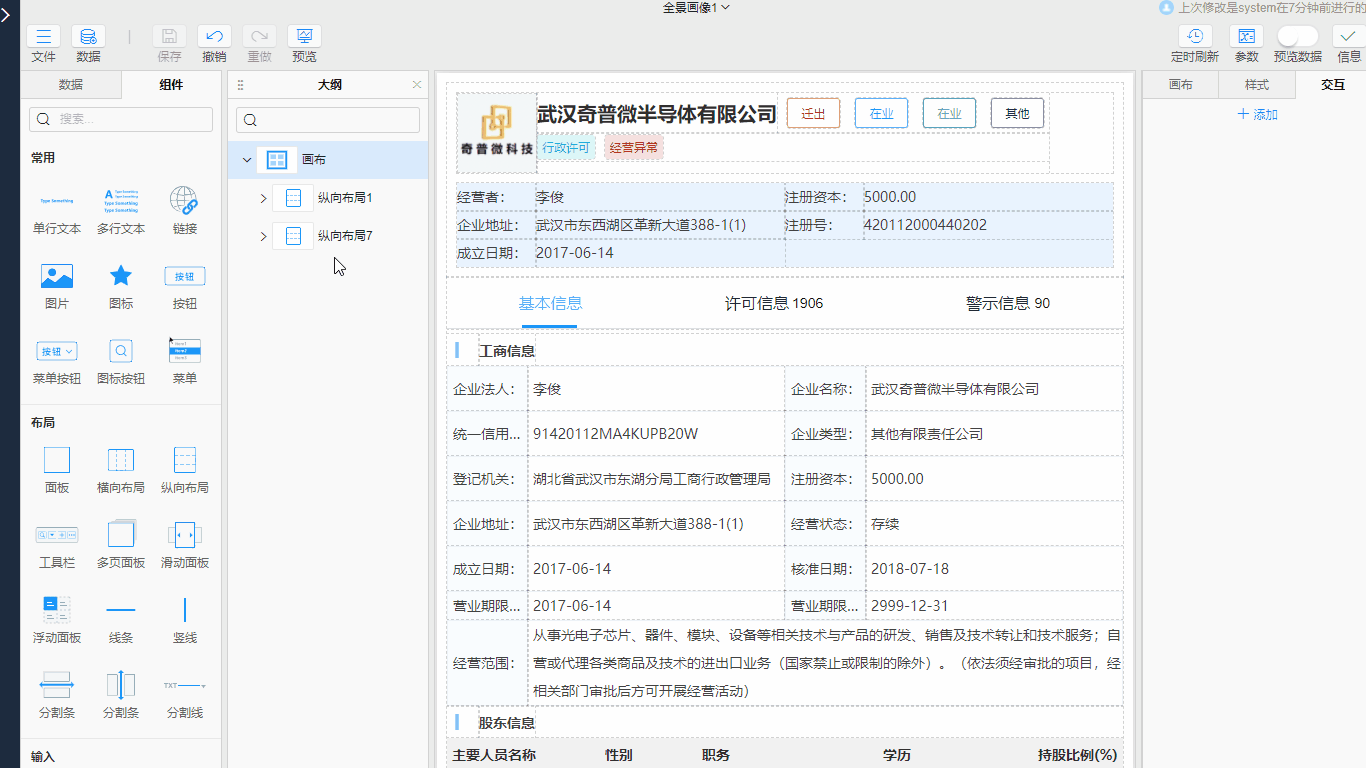Select the 工商信息 section heading

point(507,351)
